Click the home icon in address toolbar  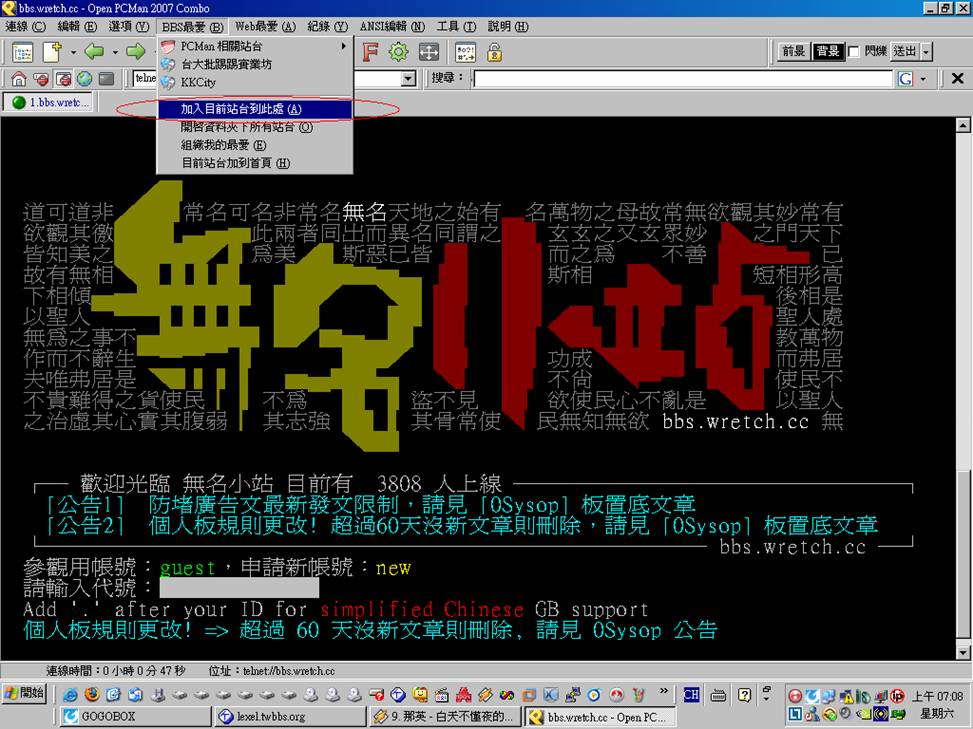[19, 79]
